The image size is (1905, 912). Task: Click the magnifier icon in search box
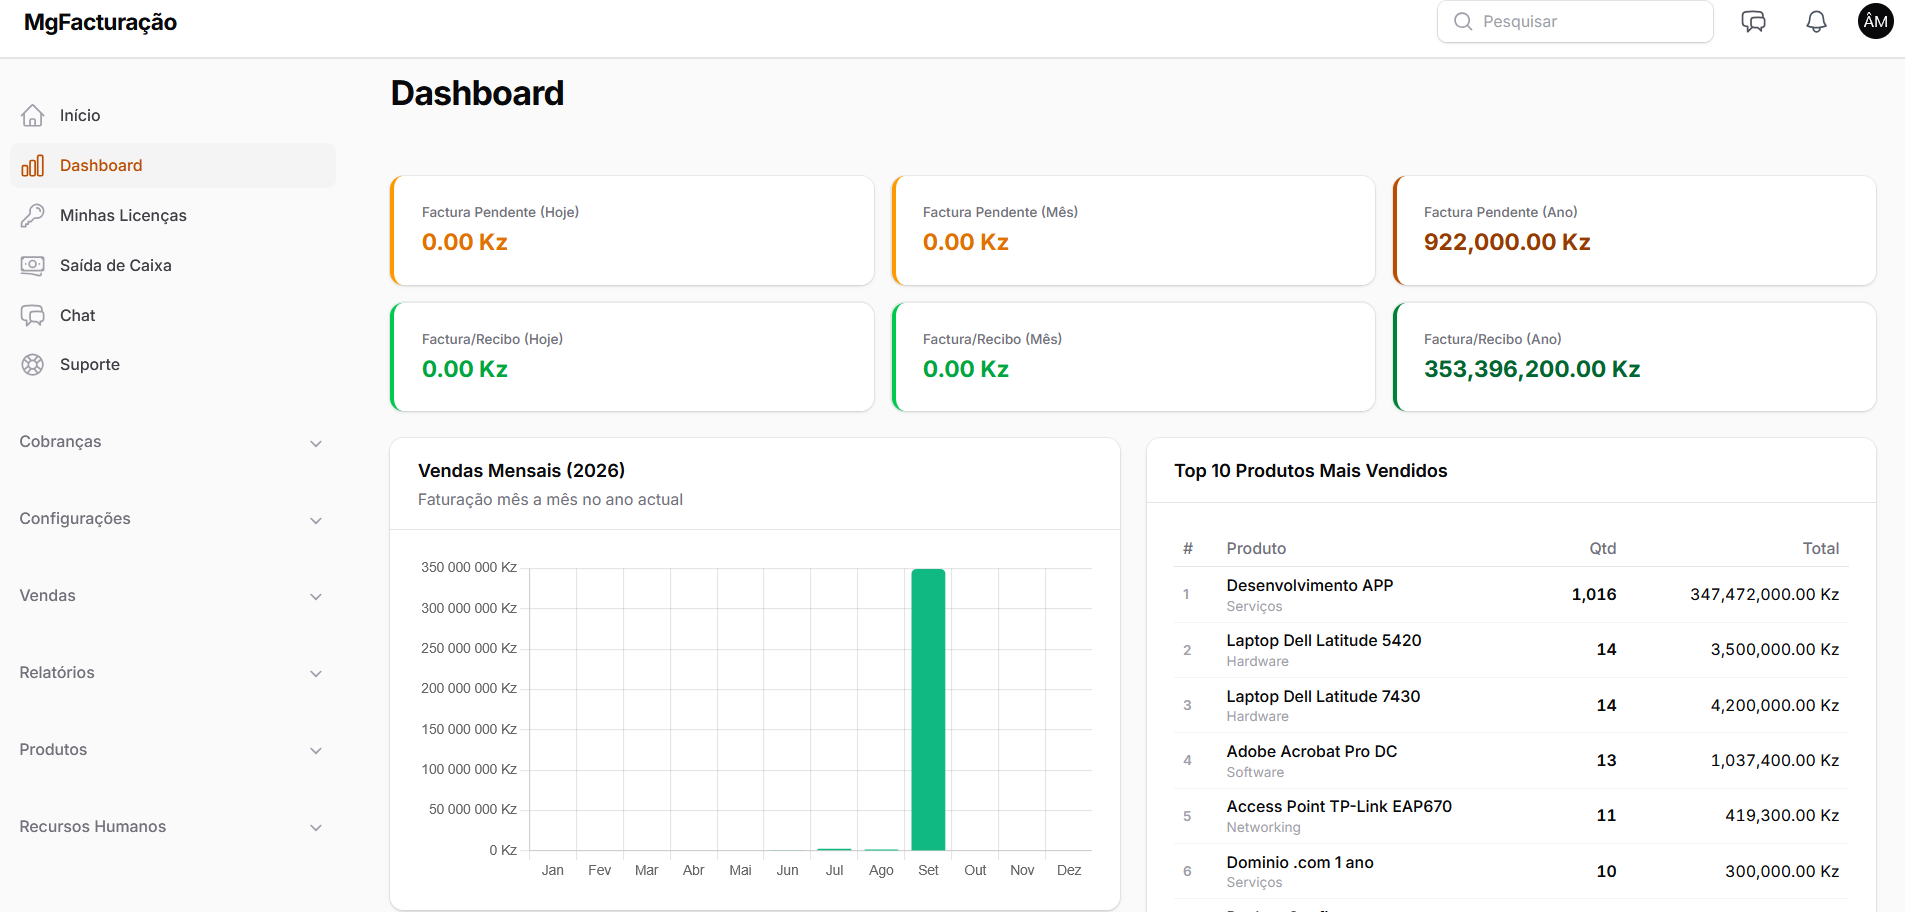click(1463, 21)
